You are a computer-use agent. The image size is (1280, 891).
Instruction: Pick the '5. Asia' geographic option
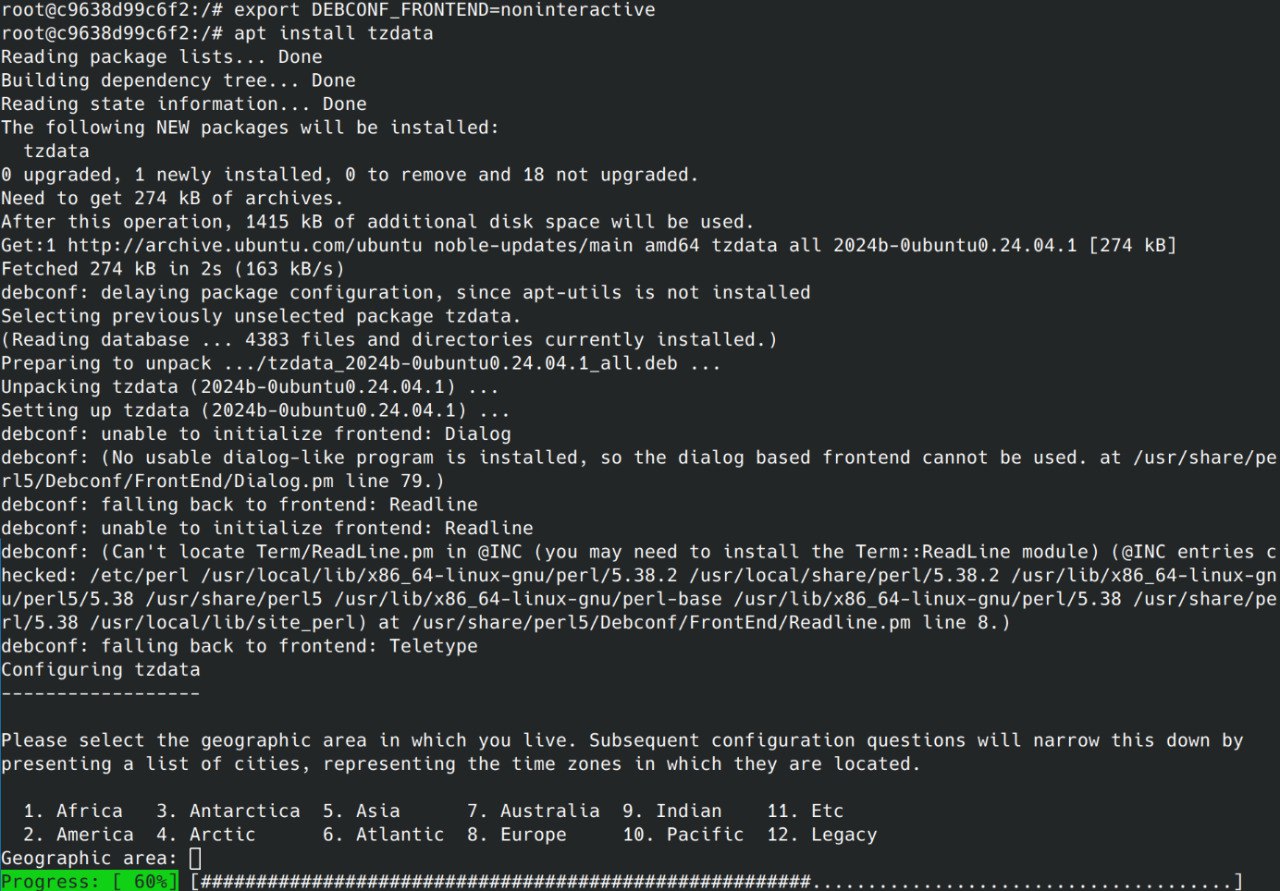(x=361, y=811)
